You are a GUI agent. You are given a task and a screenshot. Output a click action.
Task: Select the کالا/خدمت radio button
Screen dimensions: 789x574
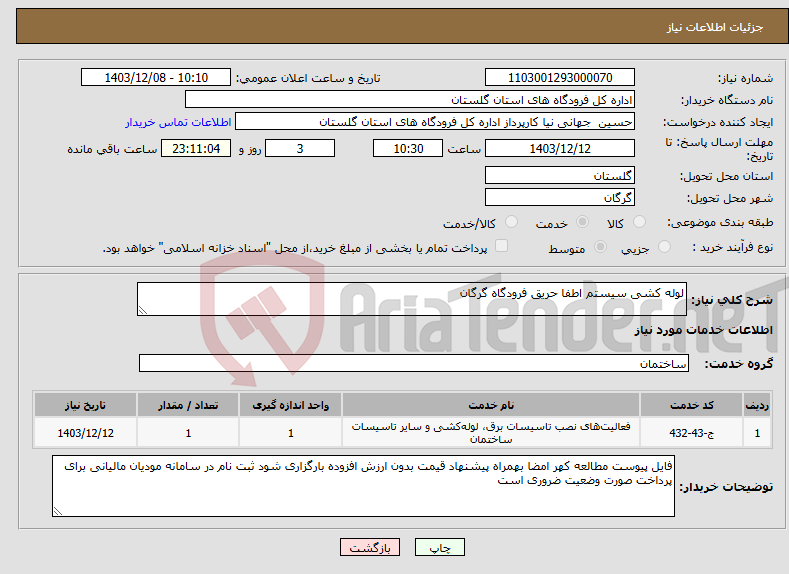tap(511, 222)
